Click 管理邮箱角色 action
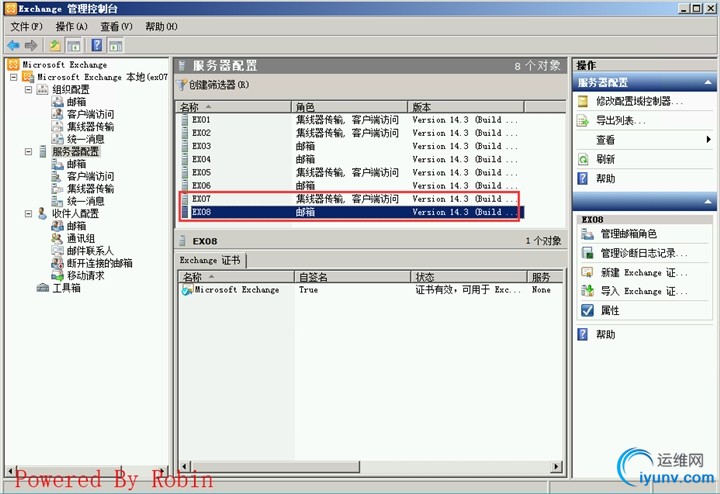The image size is (720, 494). click(x=619, y=234)
